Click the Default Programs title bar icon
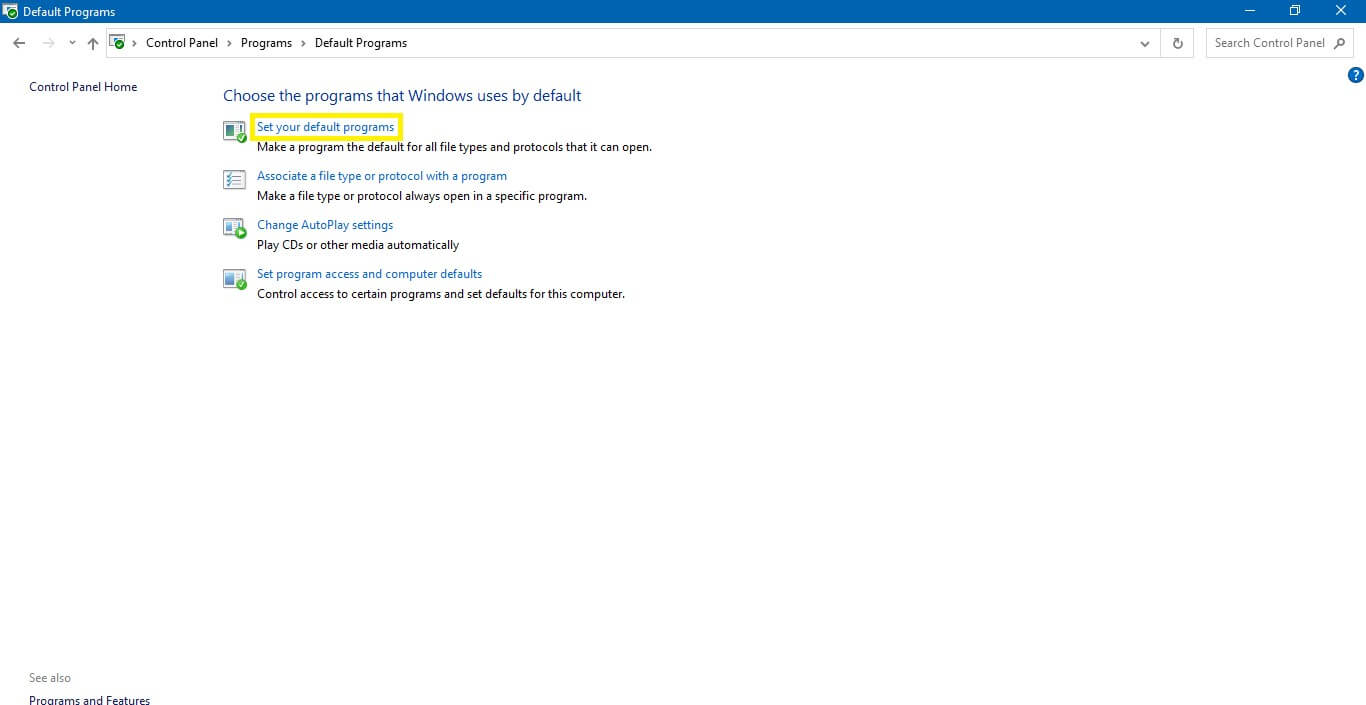 pyautogui.click(x=10, y=11)
